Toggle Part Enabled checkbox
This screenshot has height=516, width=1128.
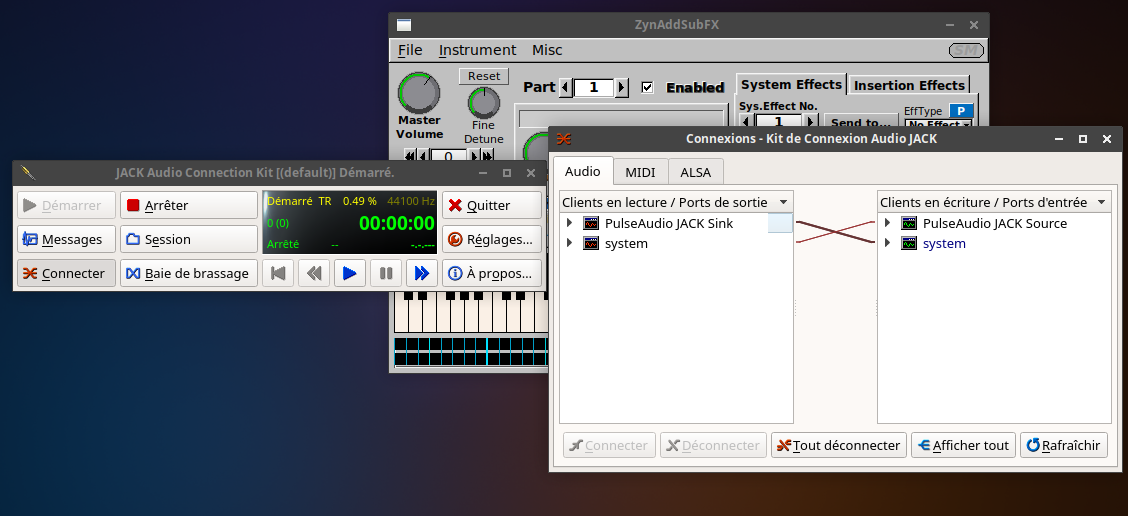tap(647, 87)
